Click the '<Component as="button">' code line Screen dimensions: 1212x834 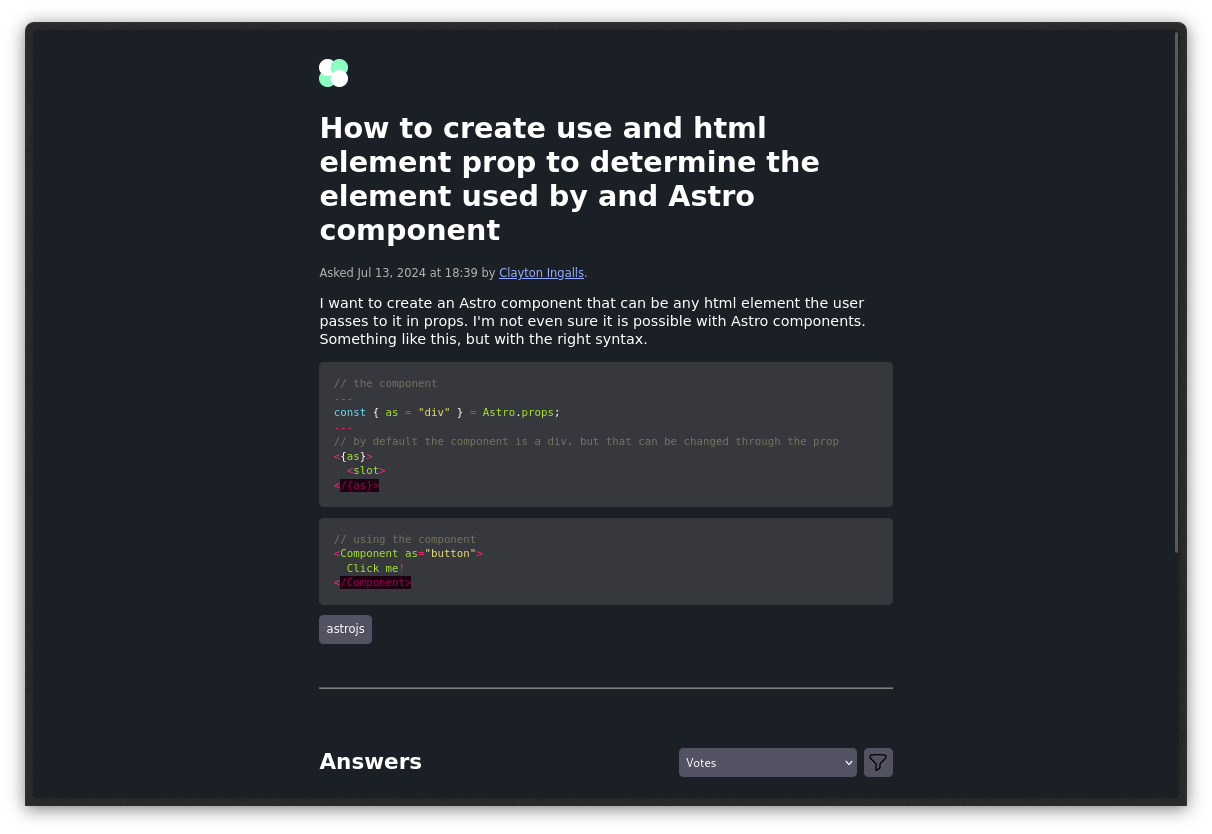tap(408, 553)
